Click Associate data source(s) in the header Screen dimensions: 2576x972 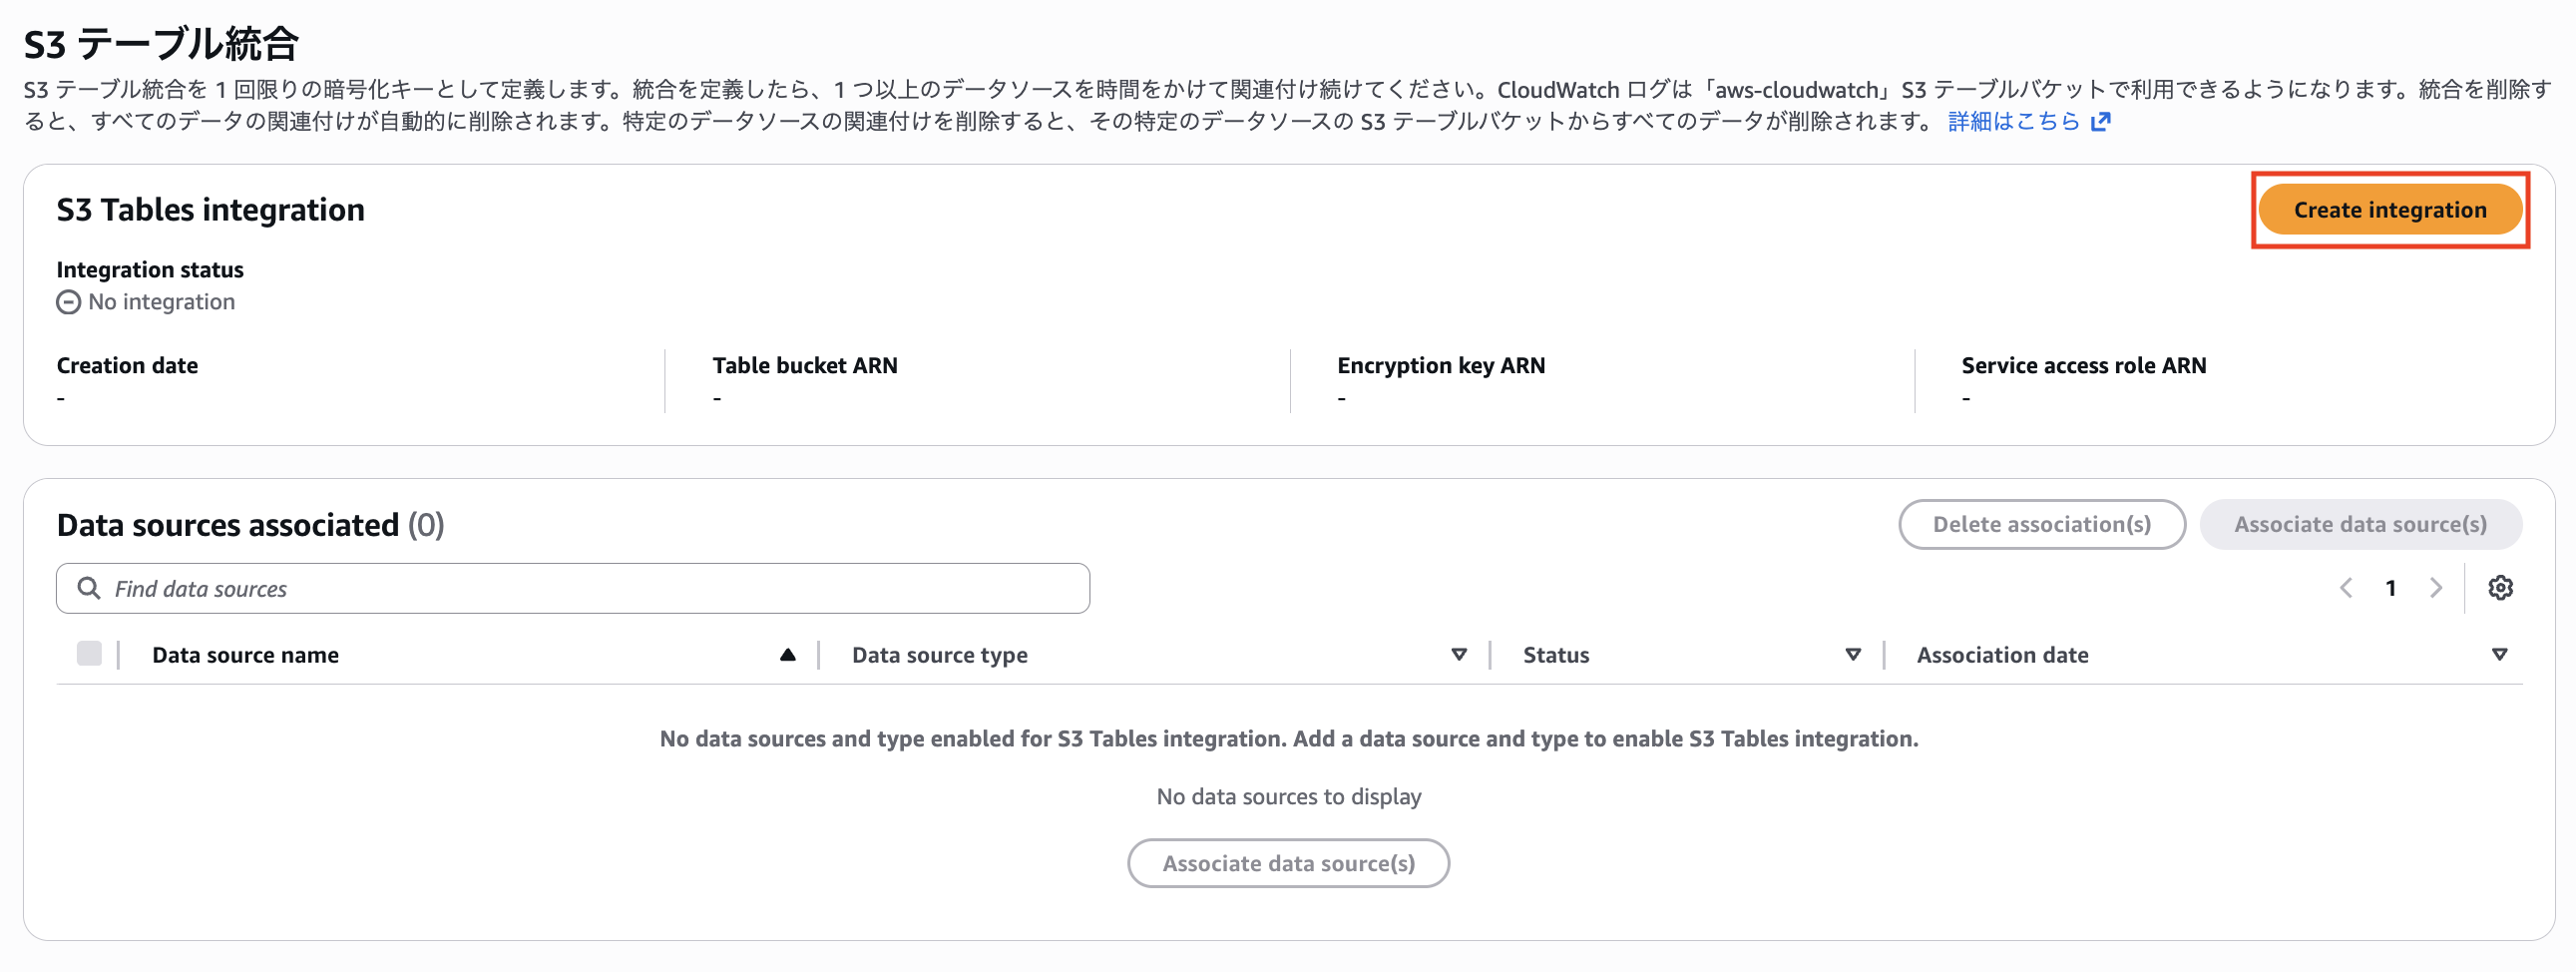(x=2360, y=524)
